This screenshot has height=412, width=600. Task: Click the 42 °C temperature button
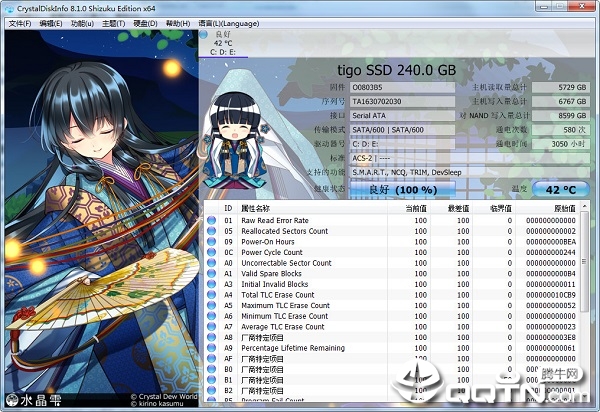561,190
